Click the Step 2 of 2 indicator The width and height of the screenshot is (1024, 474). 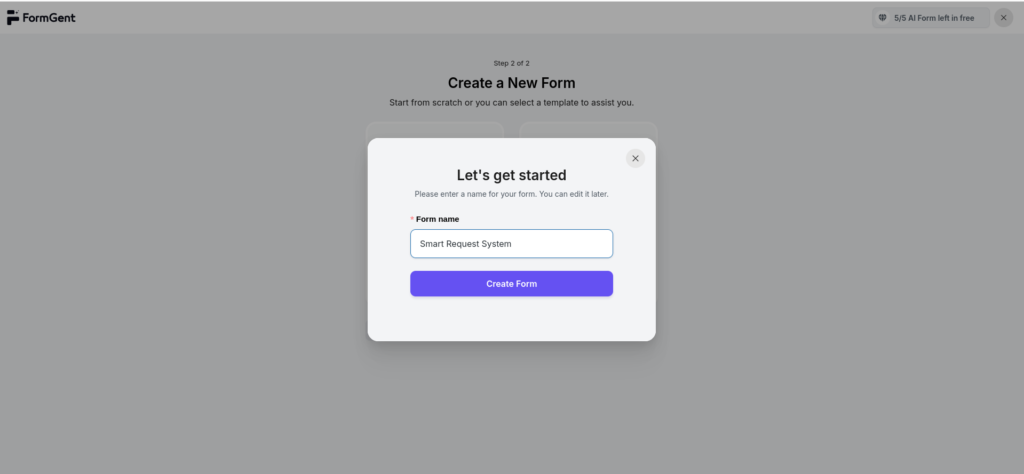click(511, 63)
